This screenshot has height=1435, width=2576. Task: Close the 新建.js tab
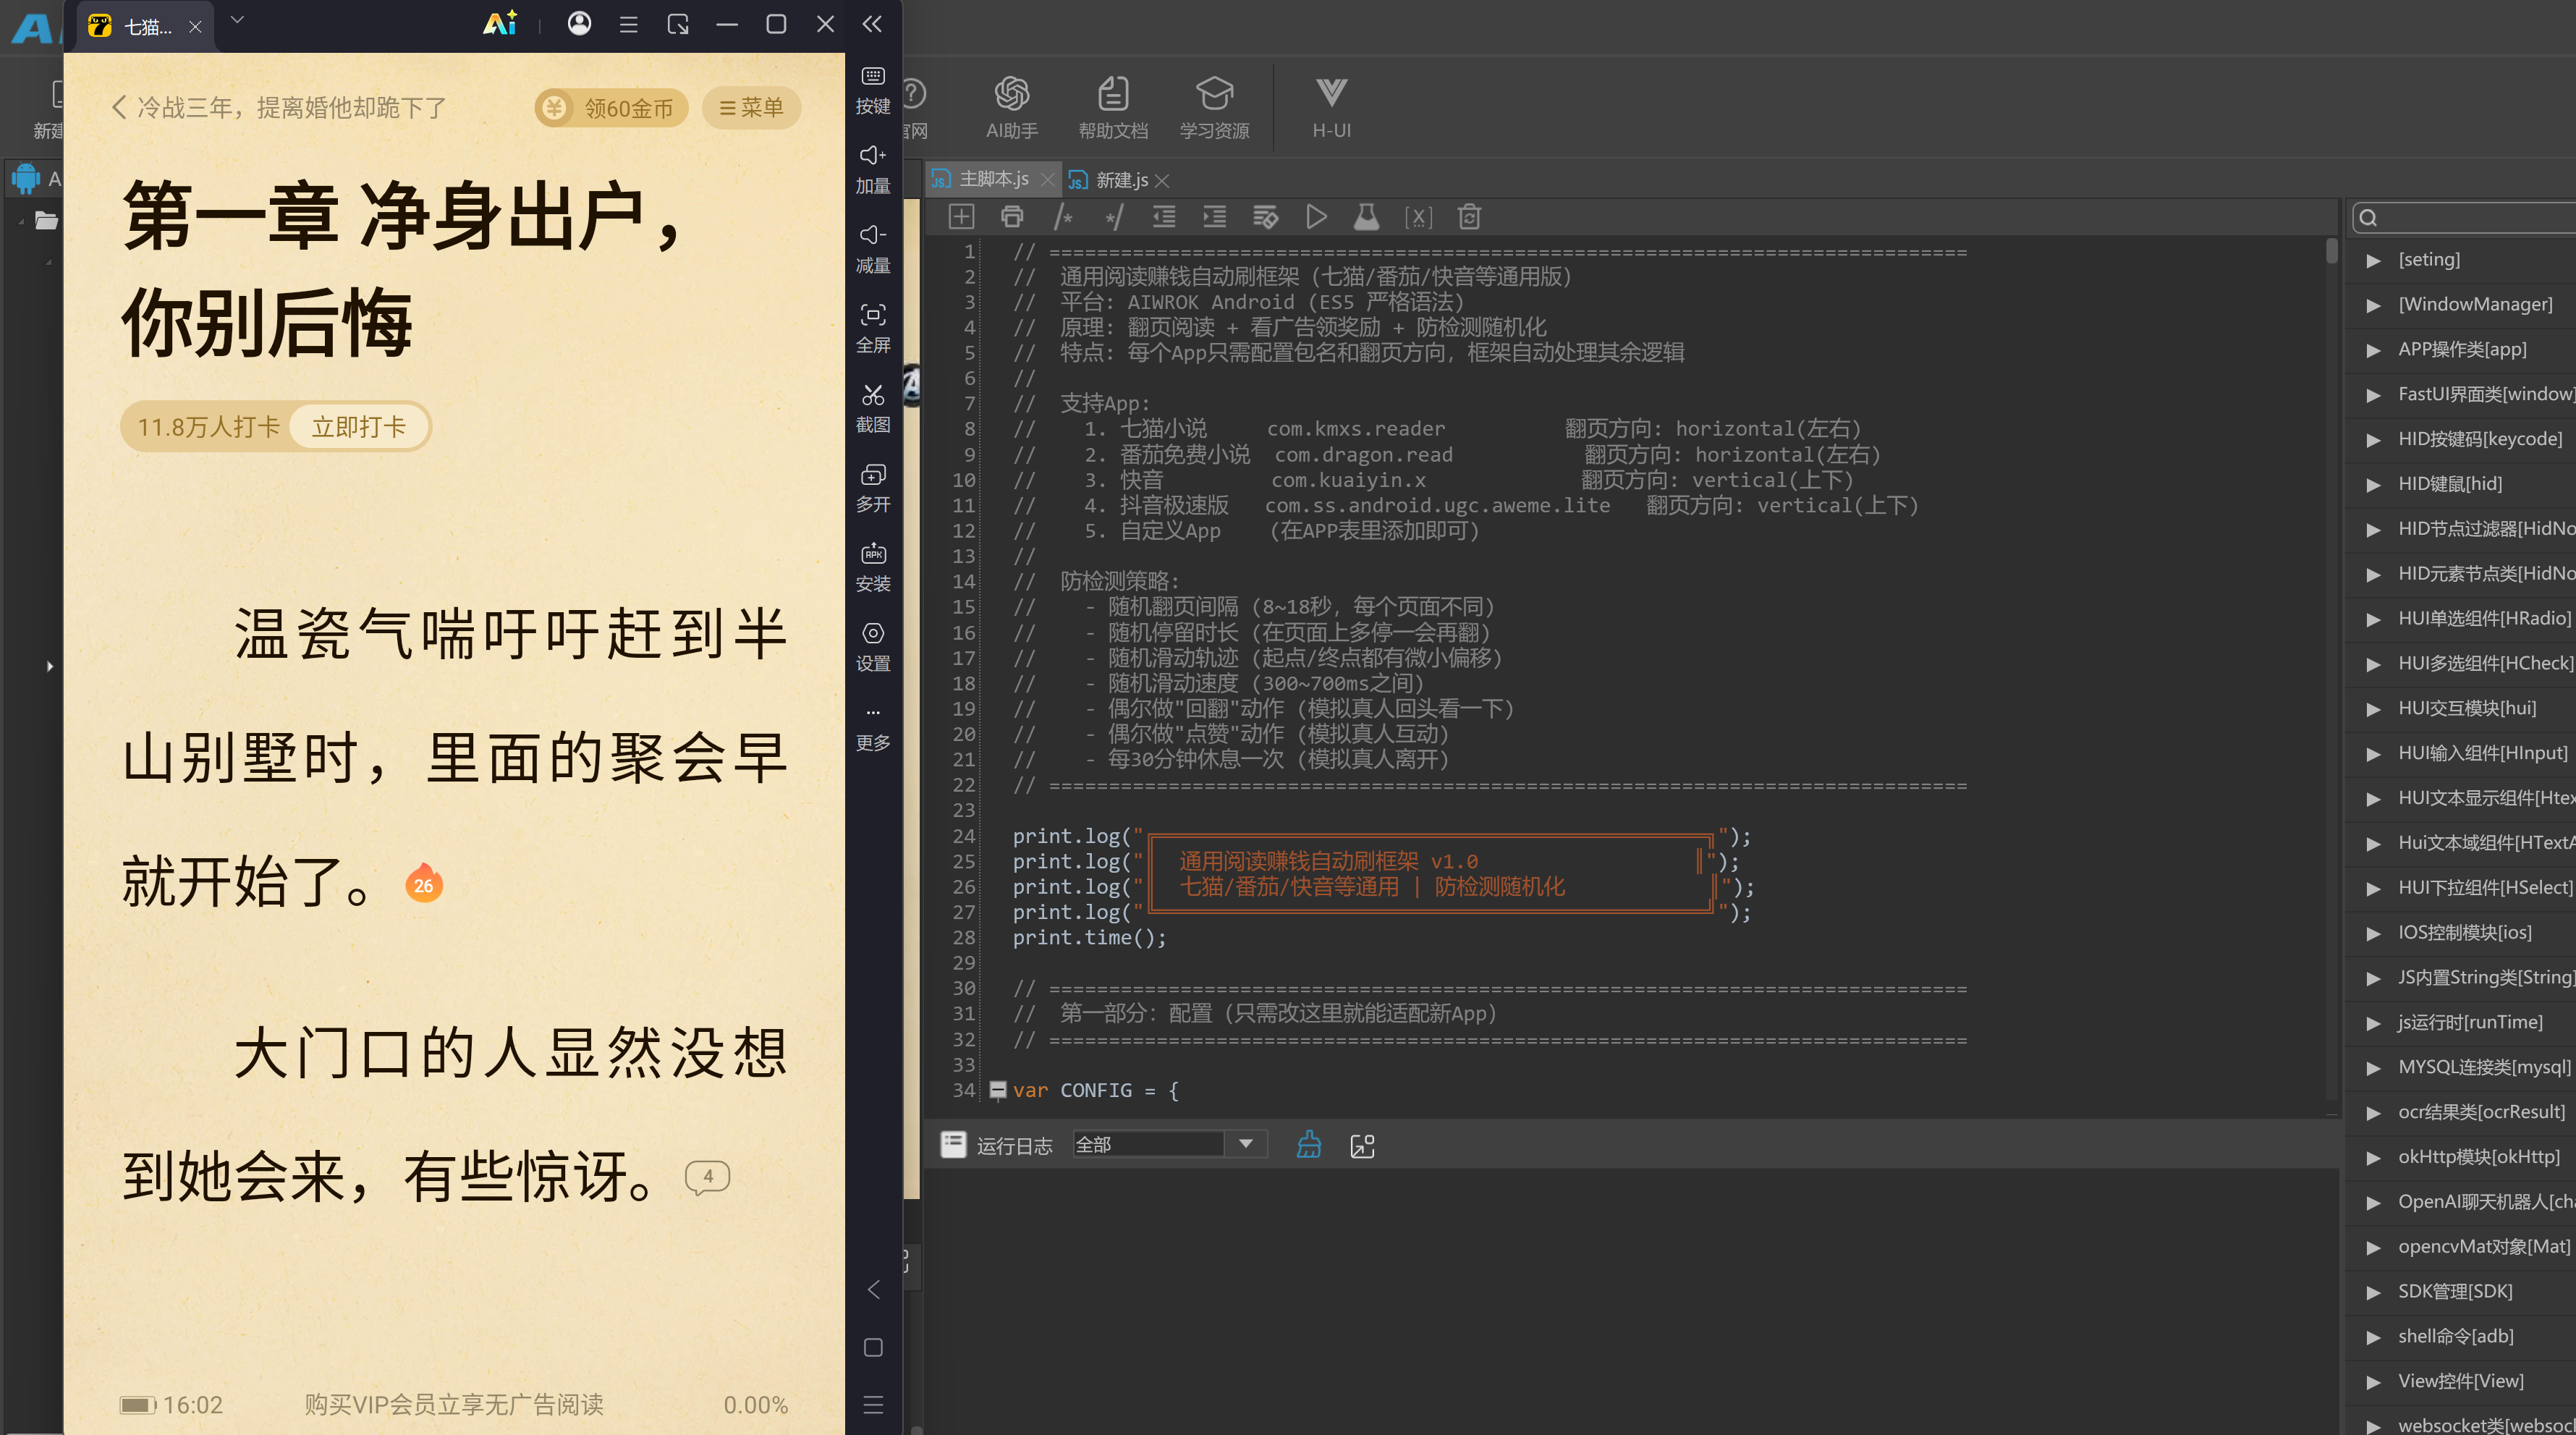coord(1162,181)
